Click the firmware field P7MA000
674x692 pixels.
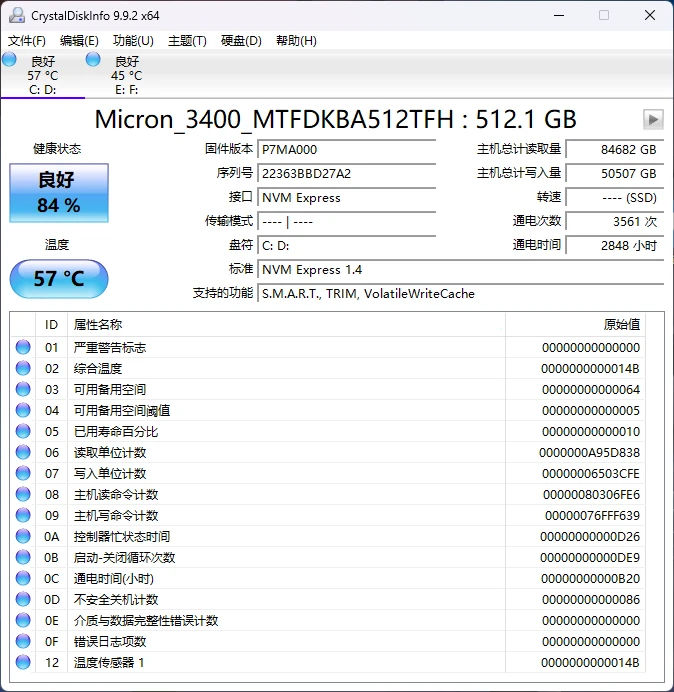pos(346,150)
